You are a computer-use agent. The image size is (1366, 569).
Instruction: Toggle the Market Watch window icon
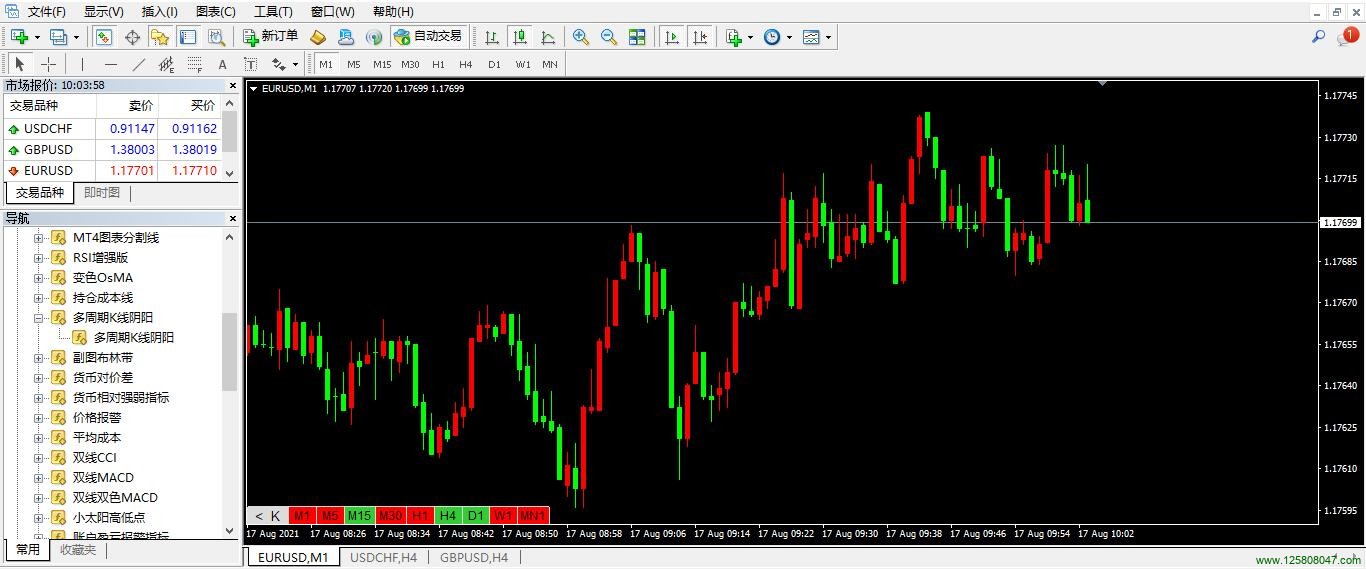click(x=104, y=37)
